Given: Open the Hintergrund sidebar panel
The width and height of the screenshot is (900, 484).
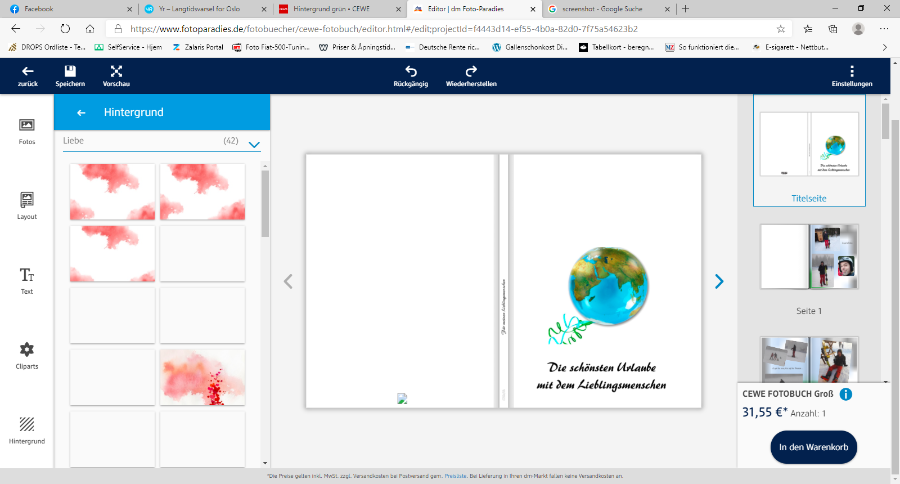Looking at the screenshot, I should (26, 431).
